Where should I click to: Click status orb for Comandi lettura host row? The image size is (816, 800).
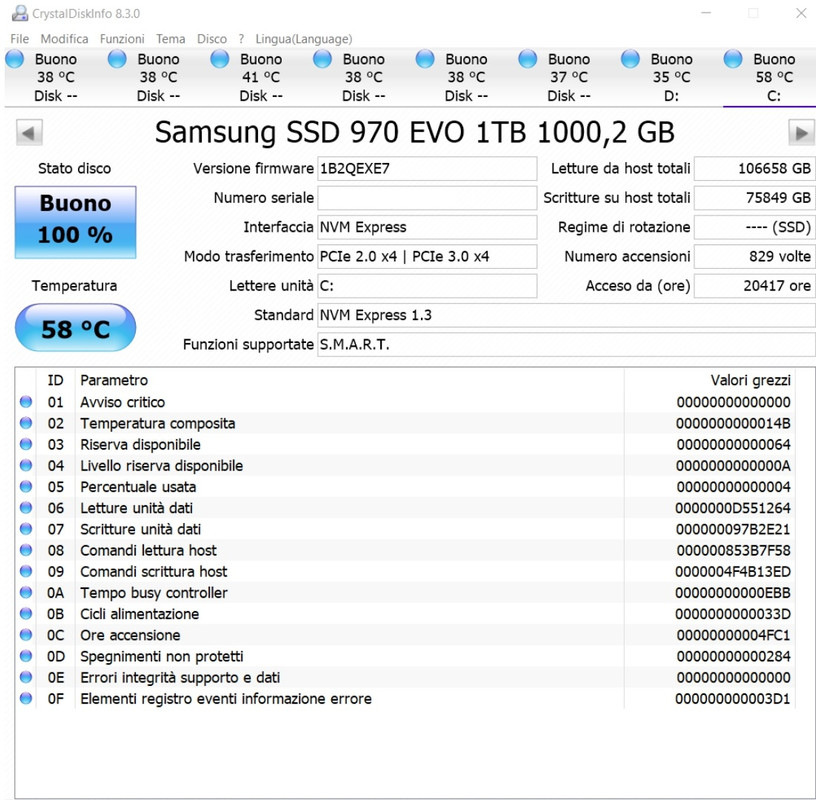[26, 550]
